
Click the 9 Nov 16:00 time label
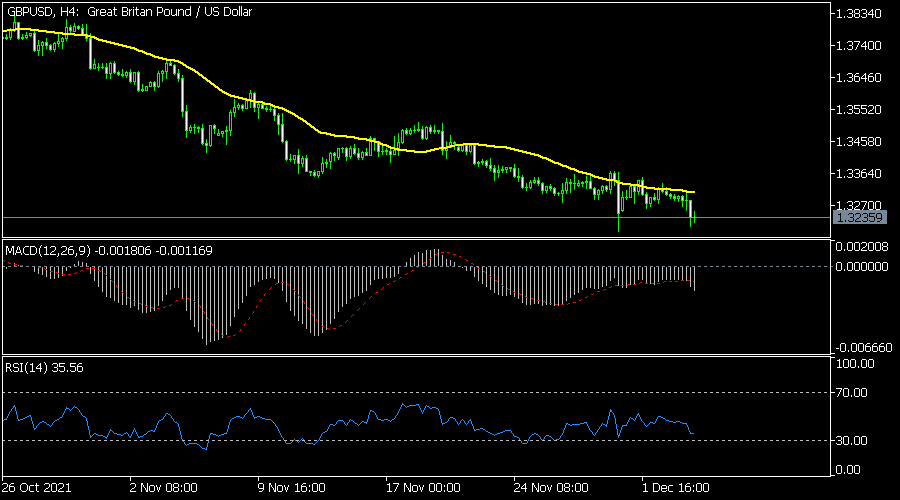[292, 488]
